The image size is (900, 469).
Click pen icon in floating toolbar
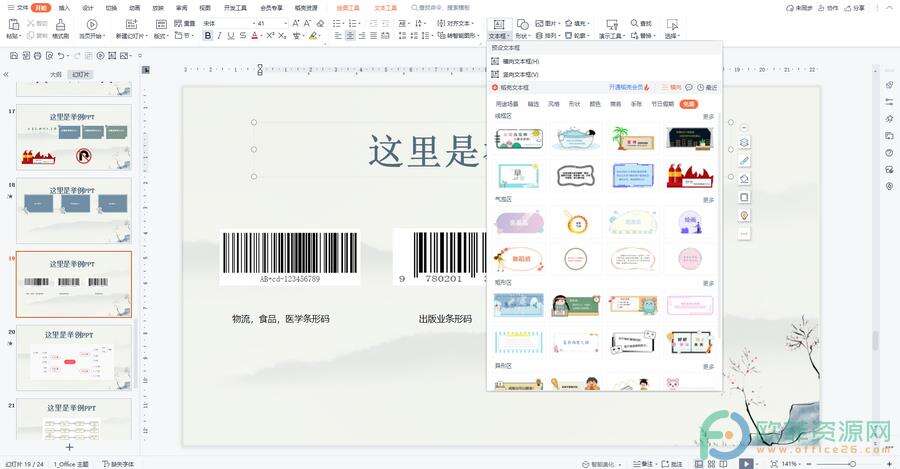(744, 161)
